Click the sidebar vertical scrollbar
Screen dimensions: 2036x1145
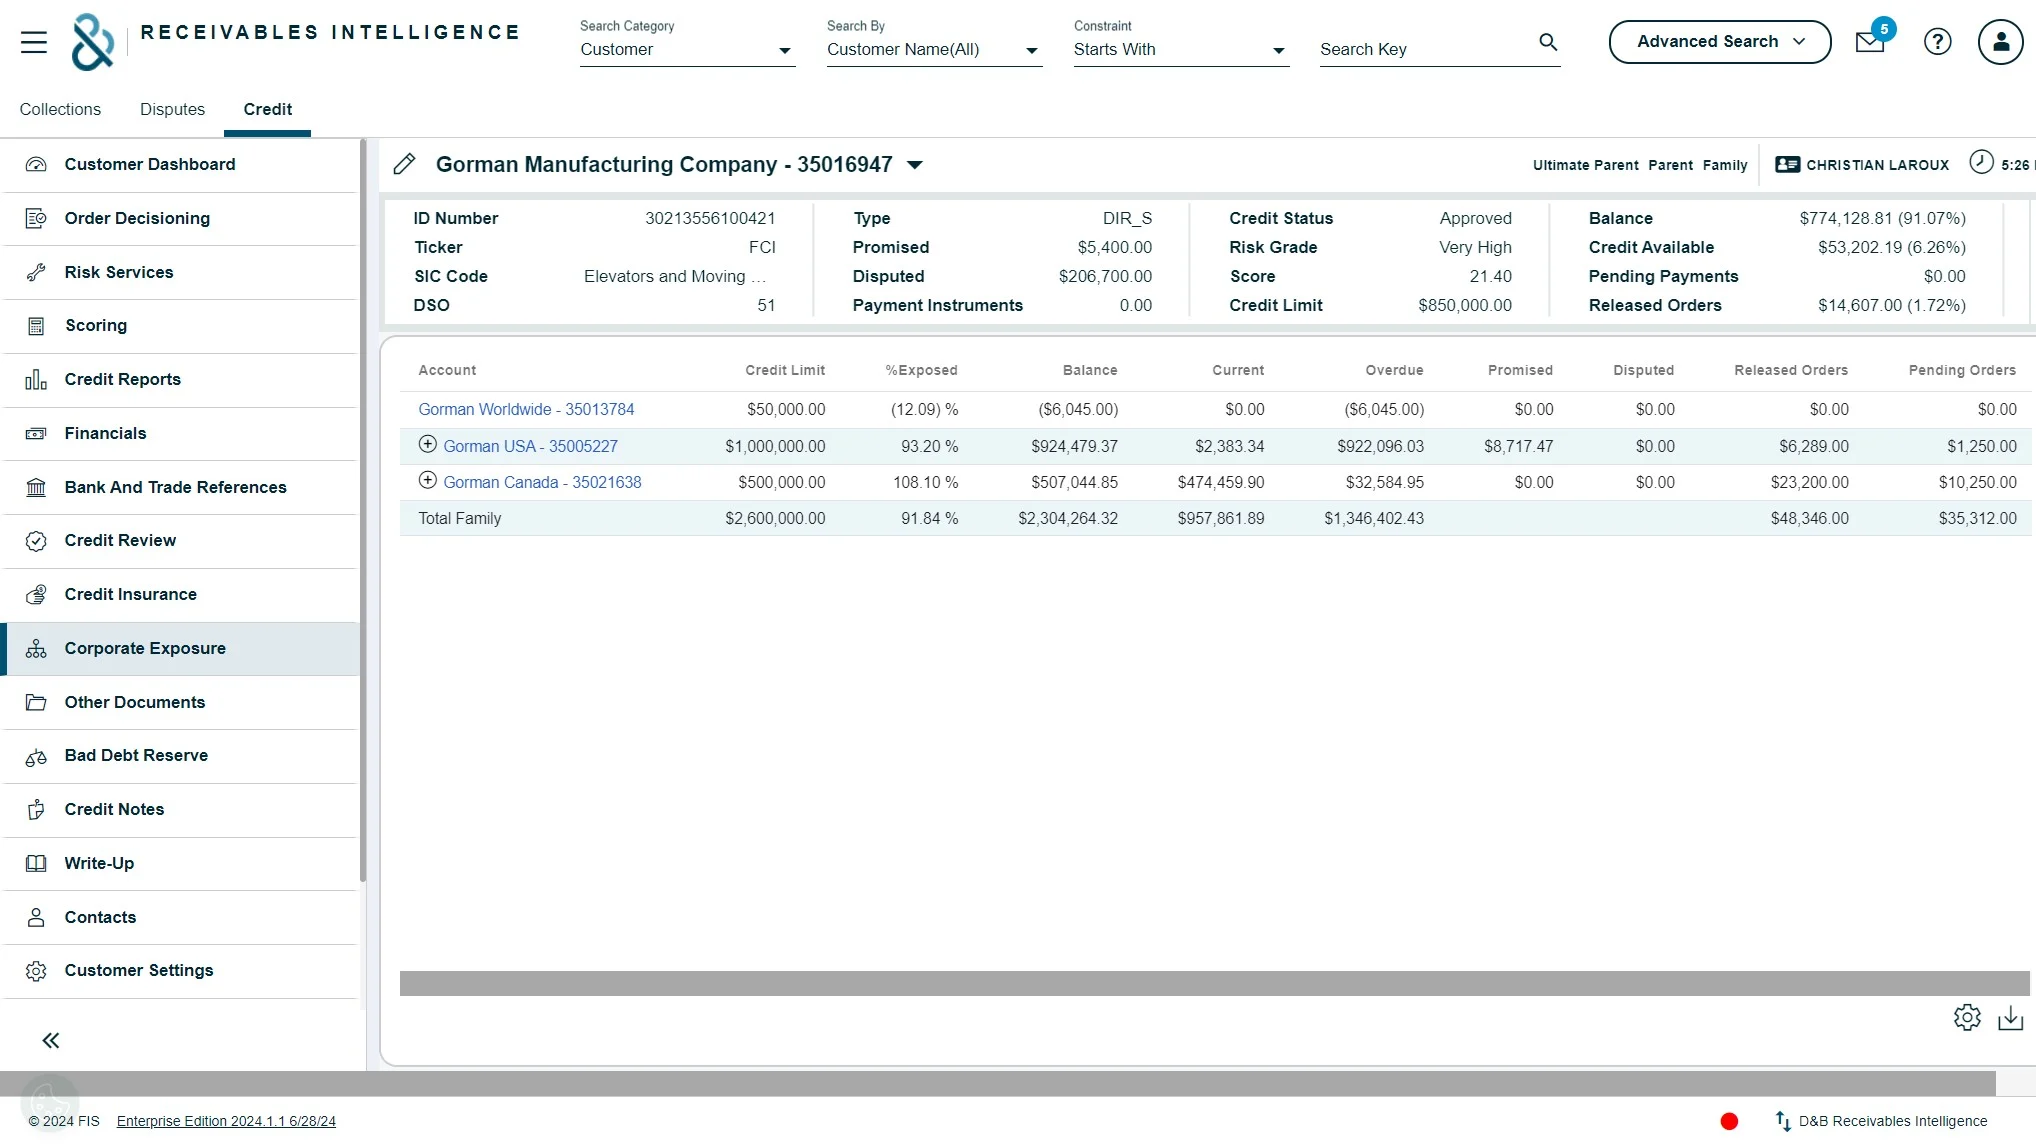(x=363, y=510)
